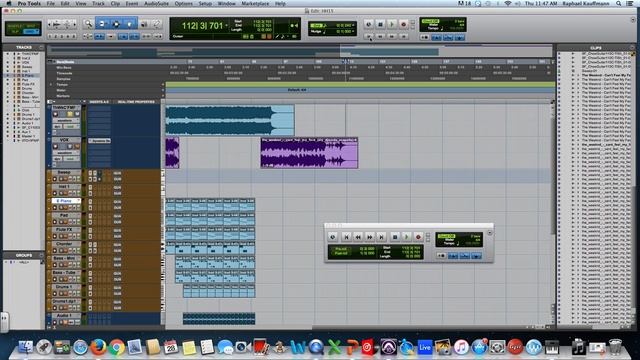Viewport: 640px width, 360px height.
Task: Open the Grid value dropdown
Action: click(353, 25)
